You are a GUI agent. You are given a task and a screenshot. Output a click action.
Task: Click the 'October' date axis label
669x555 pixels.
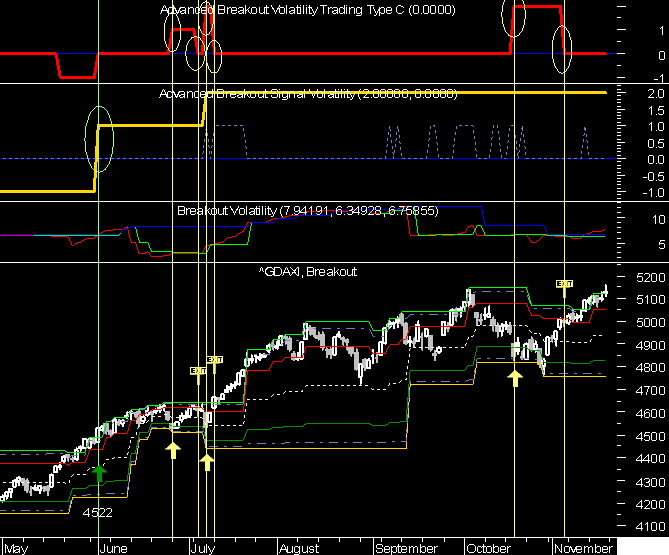(489, 548)
